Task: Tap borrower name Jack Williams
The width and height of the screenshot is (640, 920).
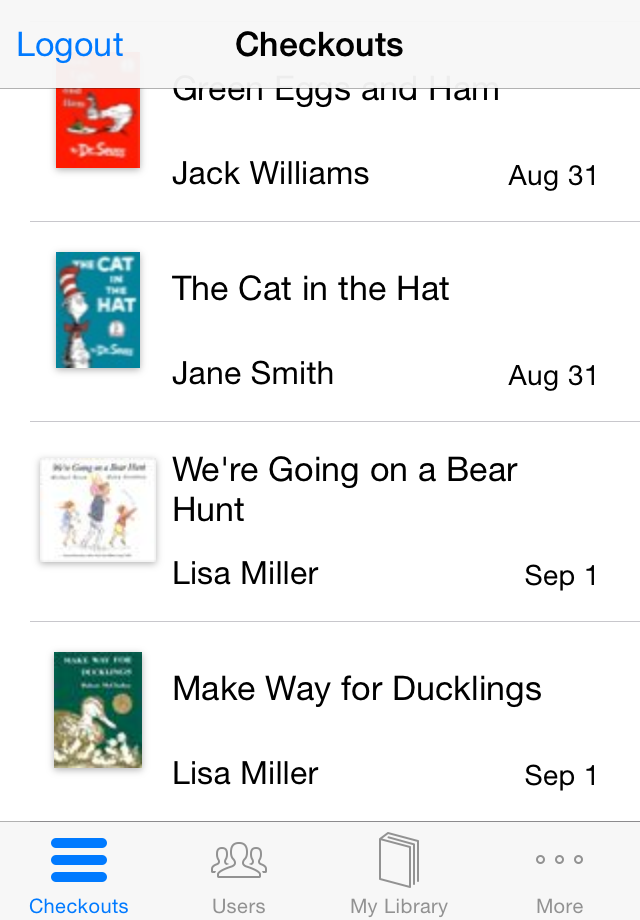Action: click(270, 174)
